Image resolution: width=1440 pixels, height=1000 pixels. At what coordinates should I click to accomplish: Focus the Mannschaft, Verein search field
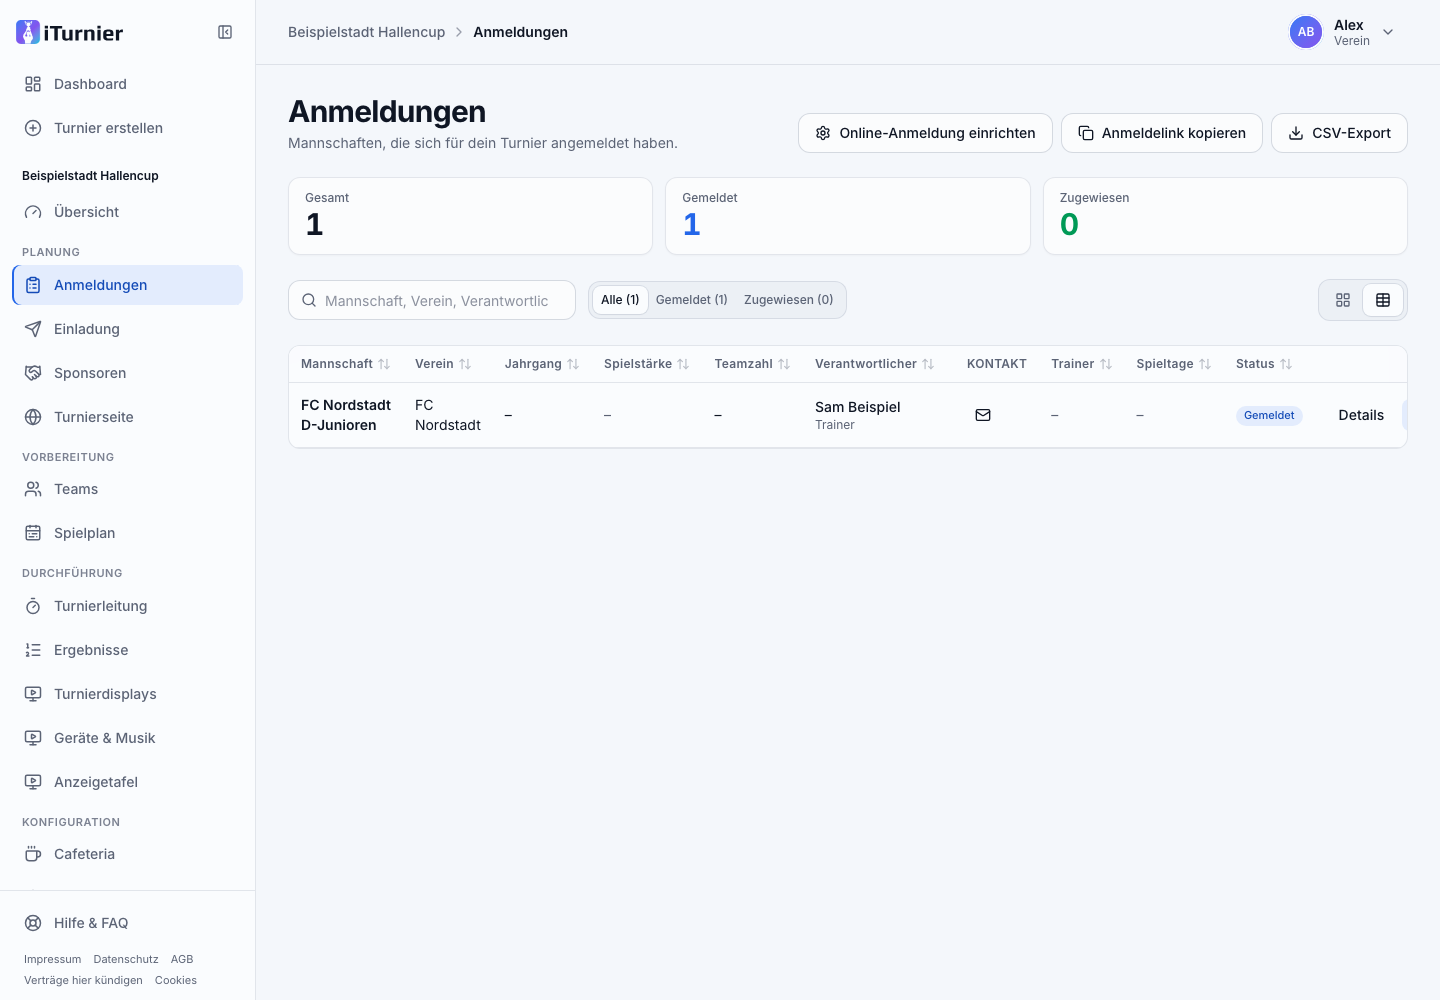[432, 300]
